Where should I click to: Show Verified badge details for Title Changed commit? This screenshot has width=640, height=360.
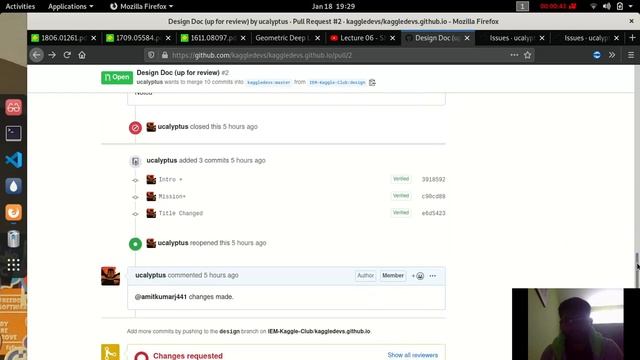click(x=401, y=213)
